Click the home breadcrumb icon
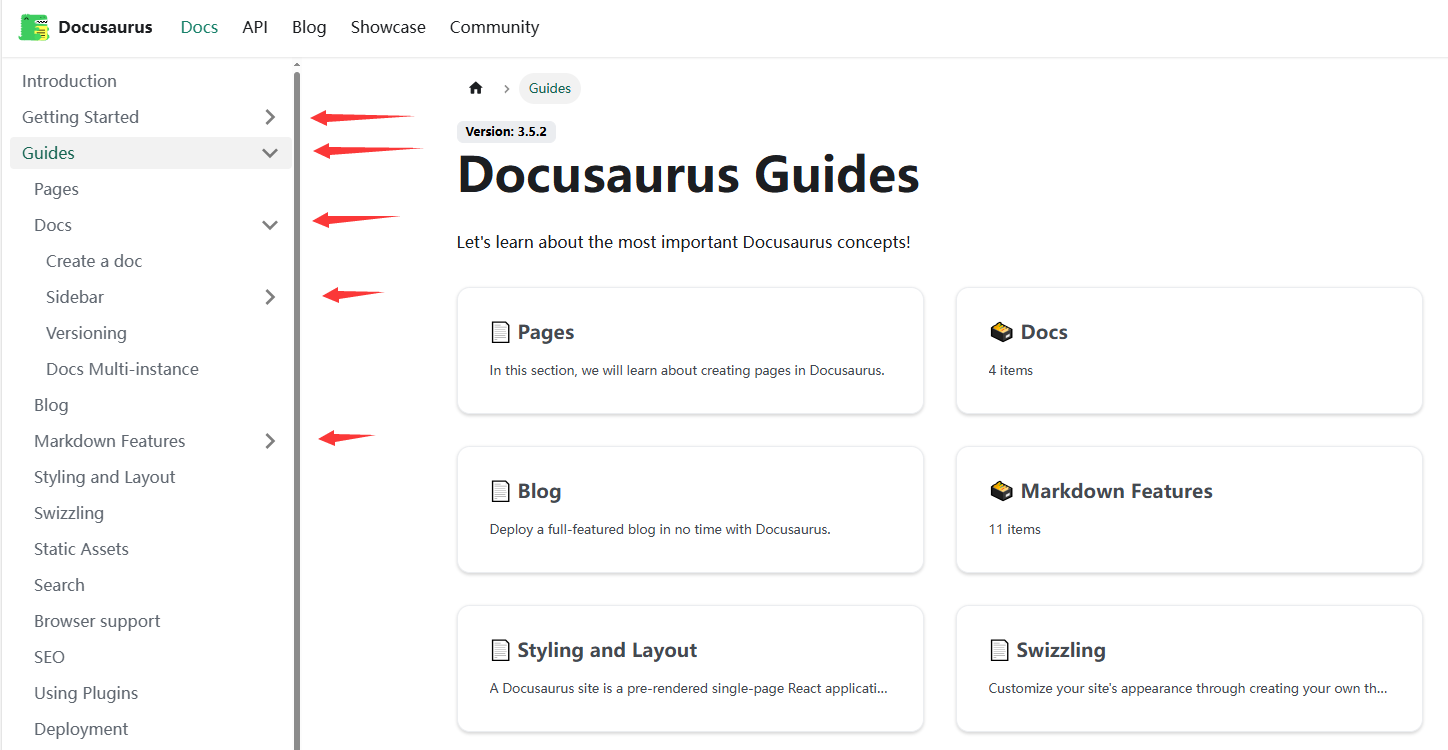The image size is (1448, 750). click(x=476, y=88)
